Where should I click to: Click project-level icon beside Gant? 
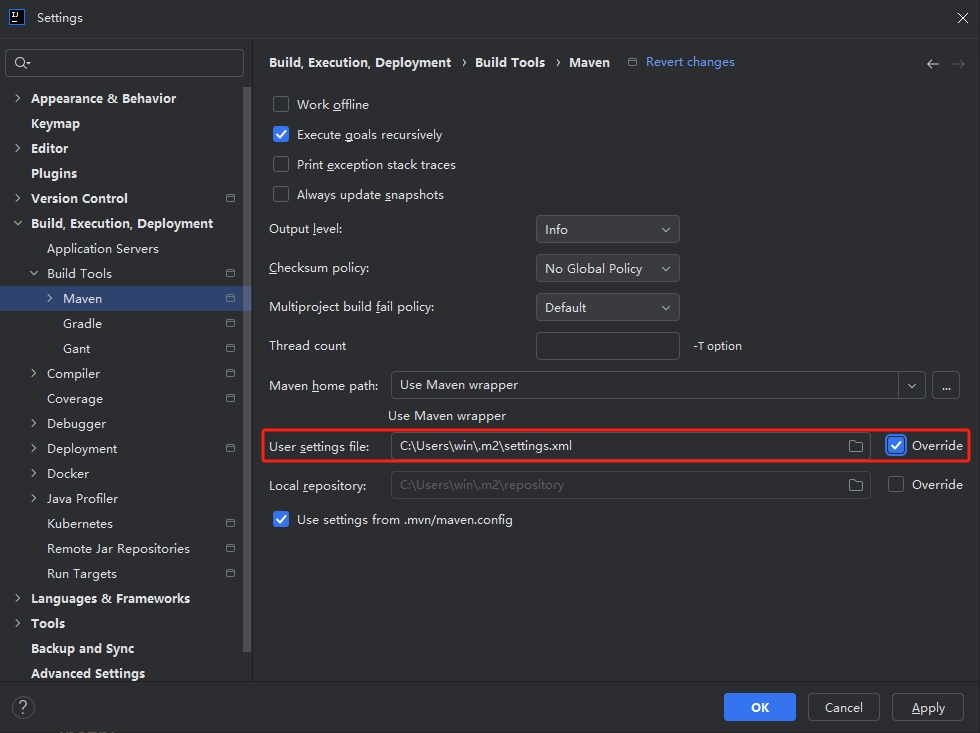click(230, 348)
